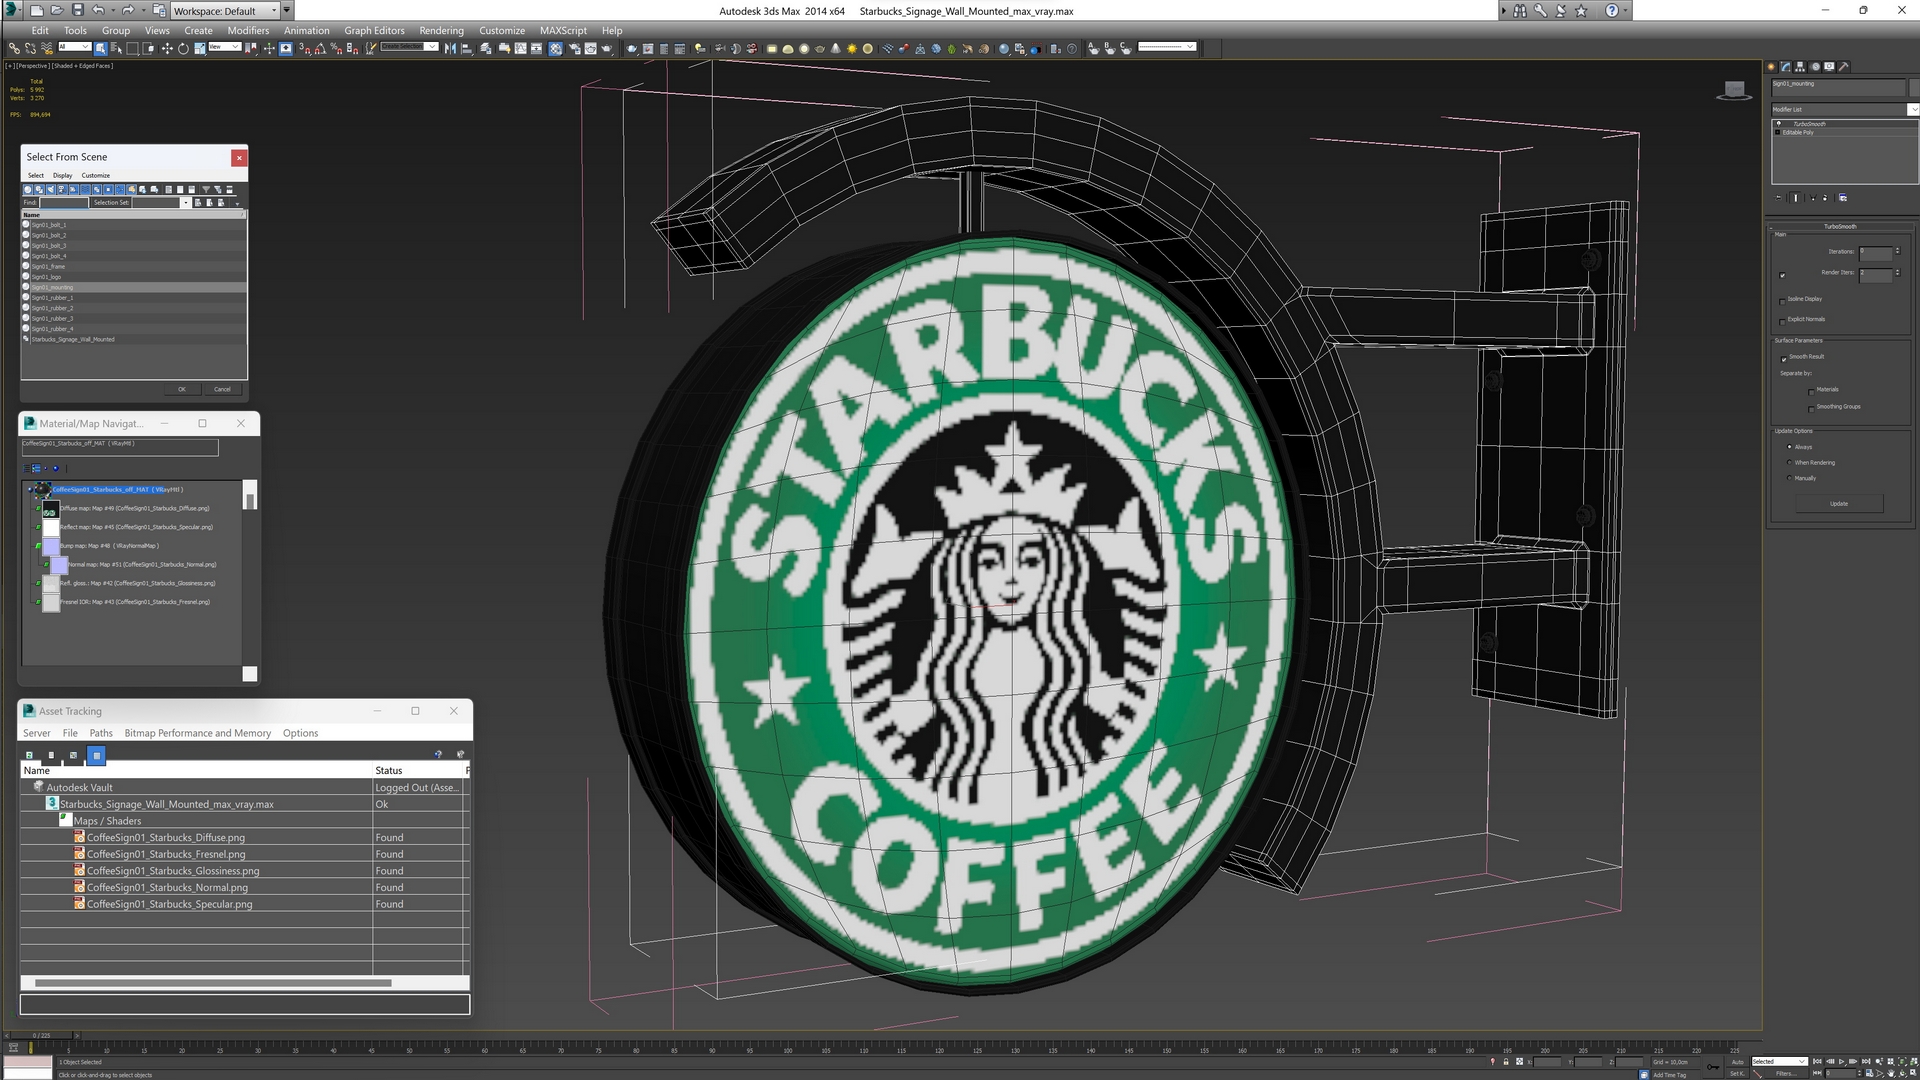Toggle Separate by Materials checkbox

1811,391
